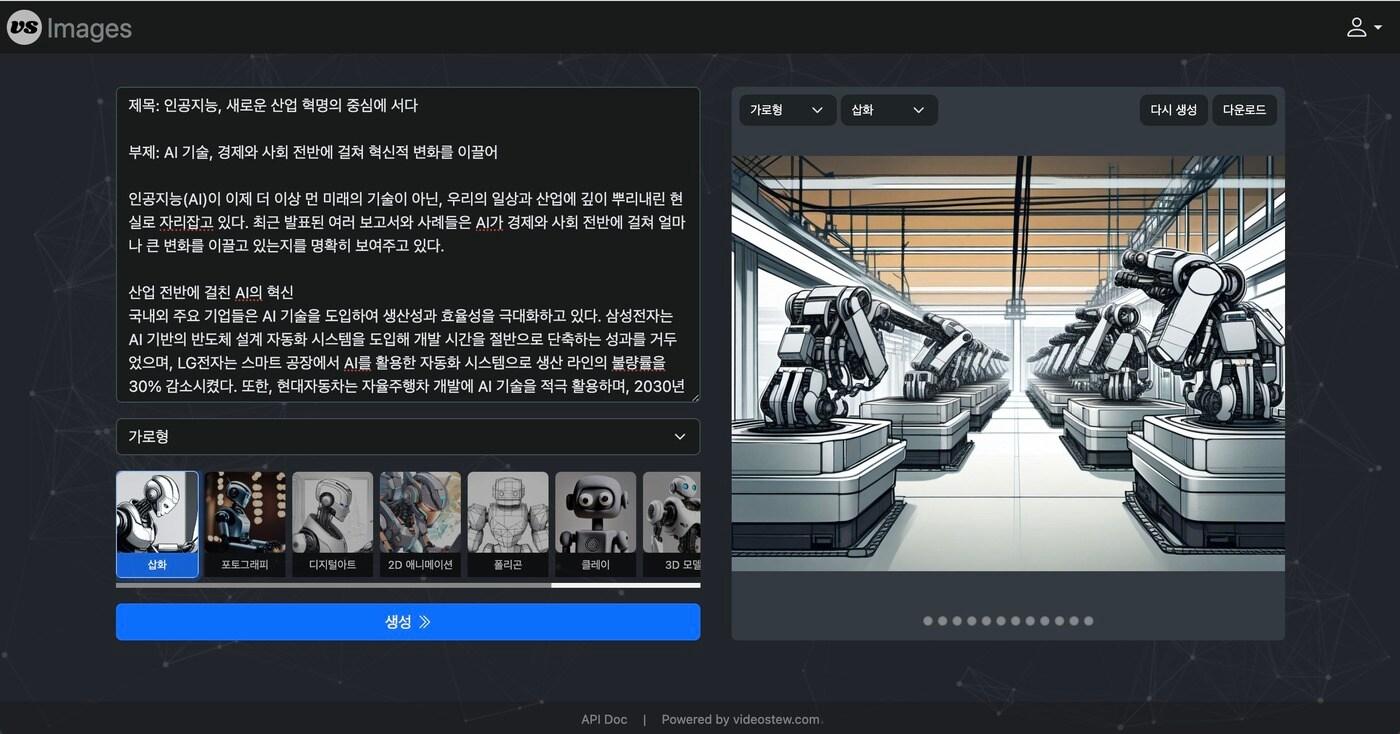Open the aspect ratio dropdown above the preview
The image size is (1400, 734).
(787, 110)
